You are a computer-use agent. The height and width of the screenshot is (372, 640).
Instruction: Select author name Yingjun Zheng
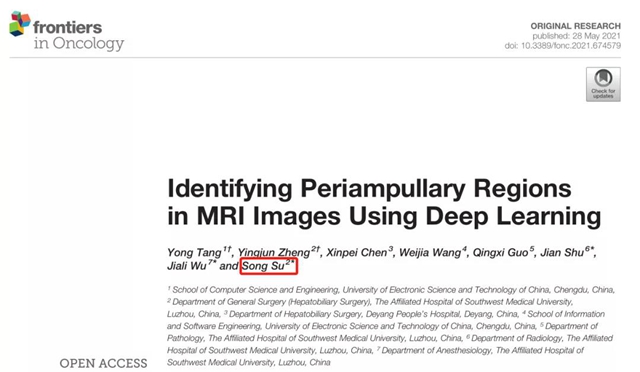(x=273, y=253)
